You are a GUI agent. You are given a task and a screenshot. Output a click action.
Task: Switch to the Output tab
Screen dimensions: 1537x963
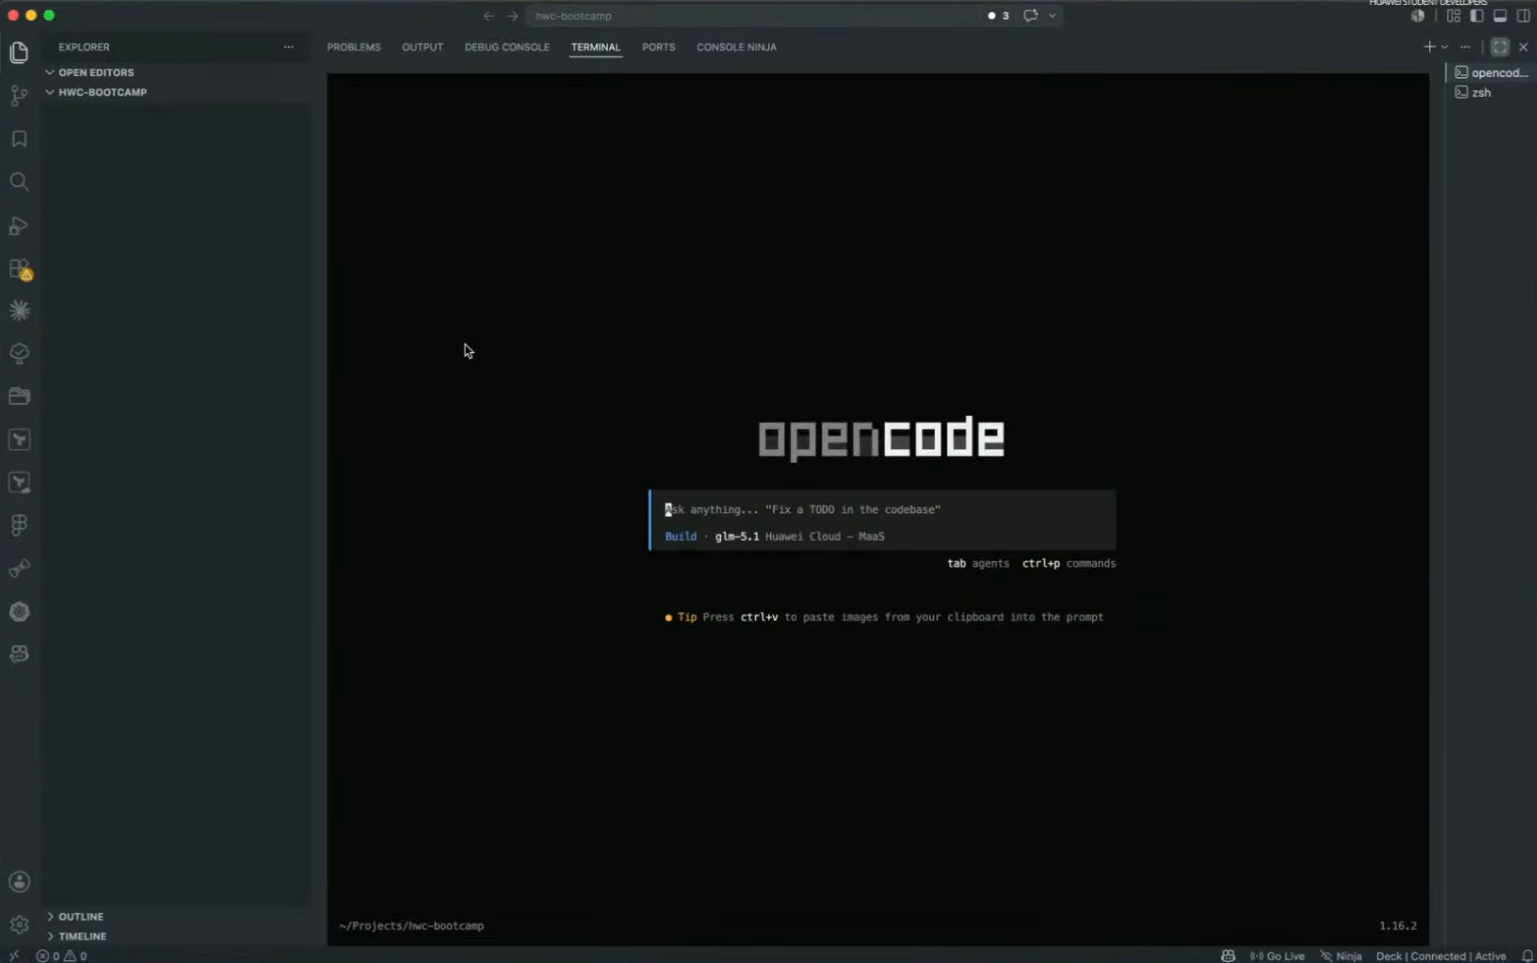tap(422, 47)
